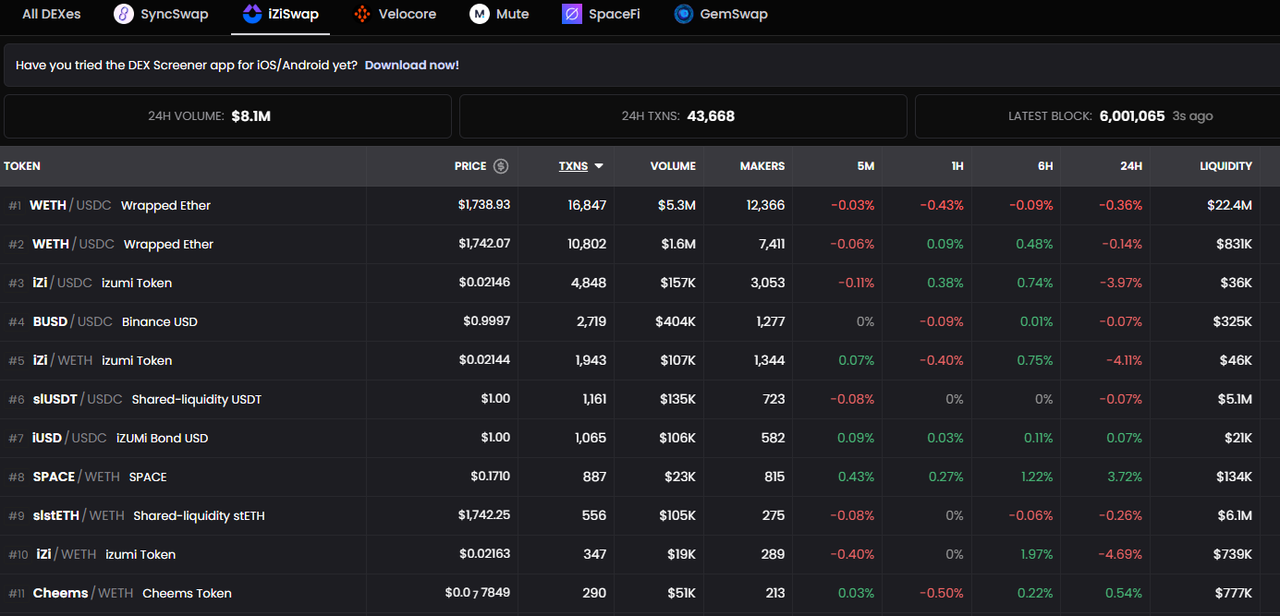Click the GemSwap gem icon
The width and height of the screenshot is (1280, 616).
tap(683, 14)
